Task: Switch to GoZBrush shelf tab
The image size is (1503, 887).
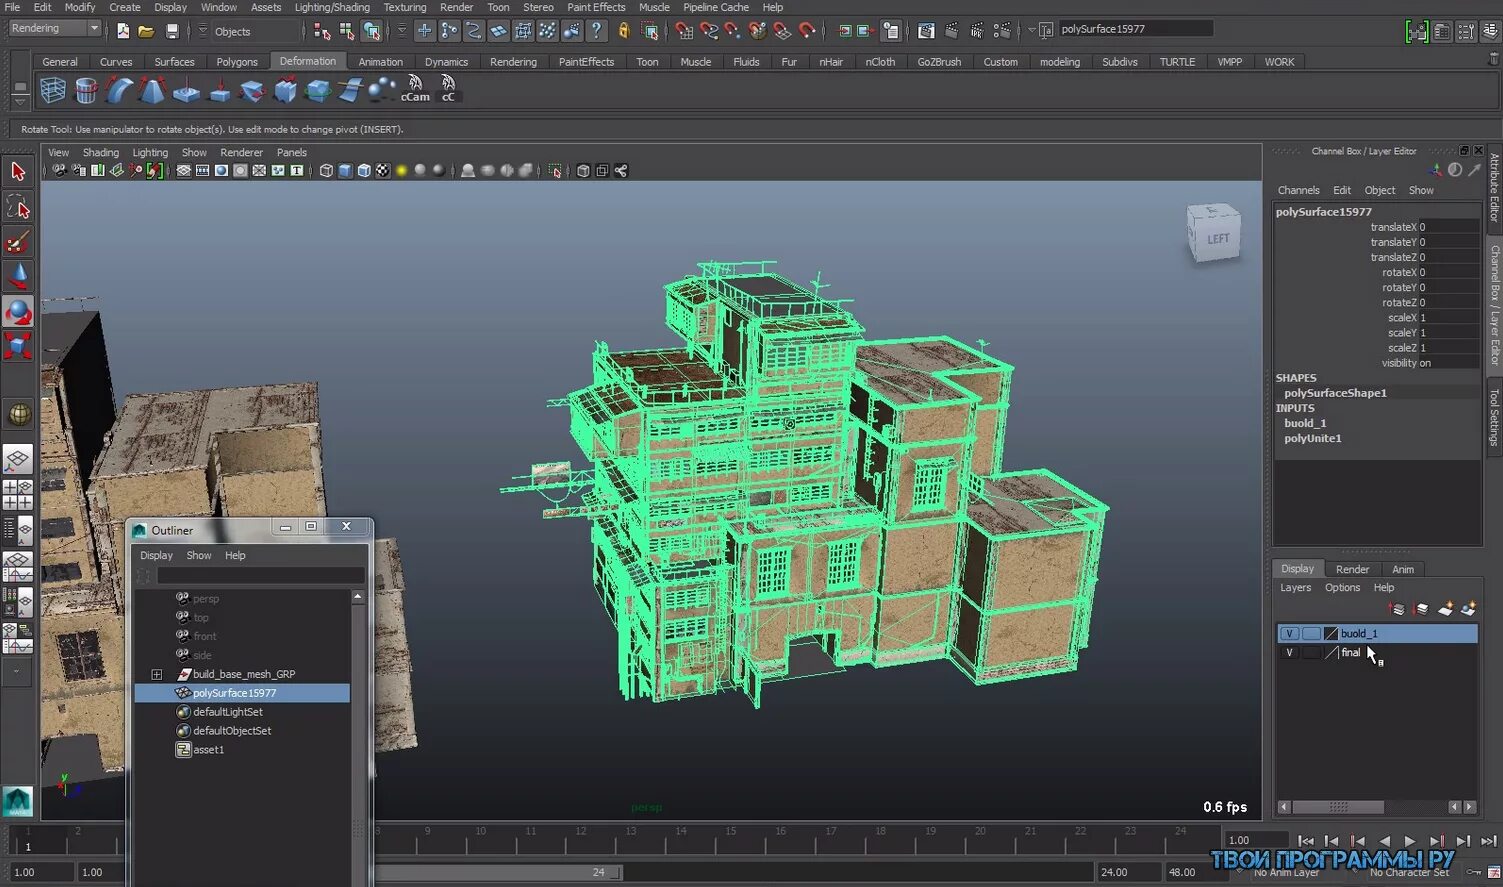Action: pyautogui.click(x=939, y=62)
